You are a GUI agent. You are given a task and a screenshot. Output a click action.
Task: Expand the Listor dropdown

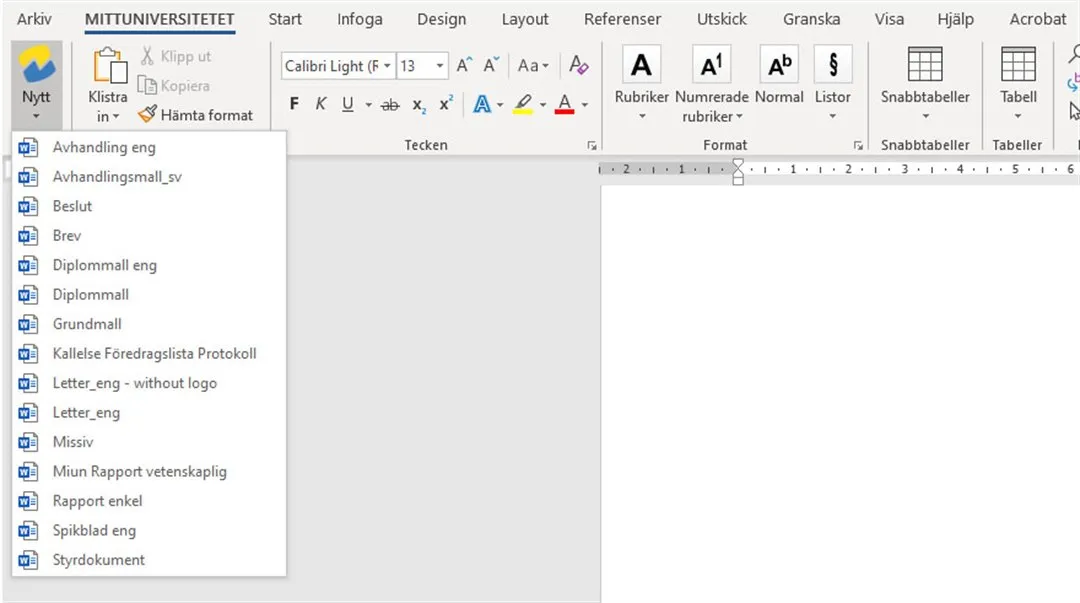[832, 116]
